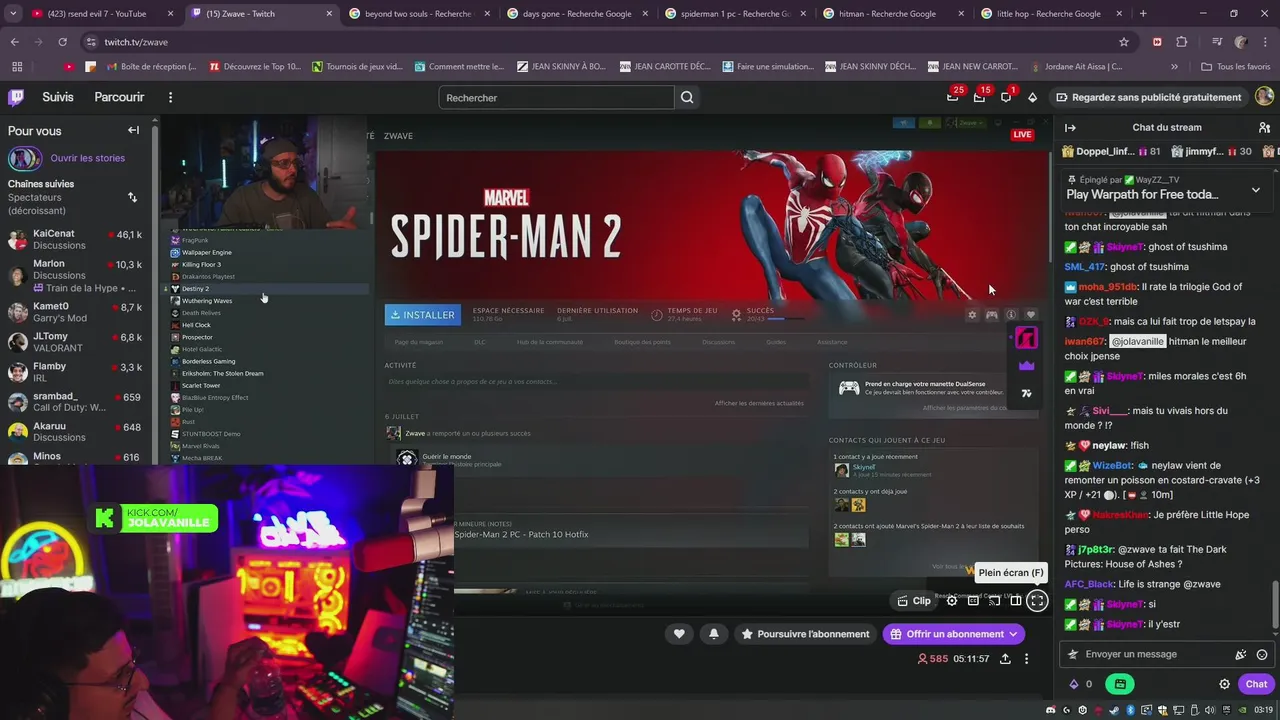
Task: Click Poursuivre l'abonnement button
Action: pyautogui.click(x=804, y=634)
